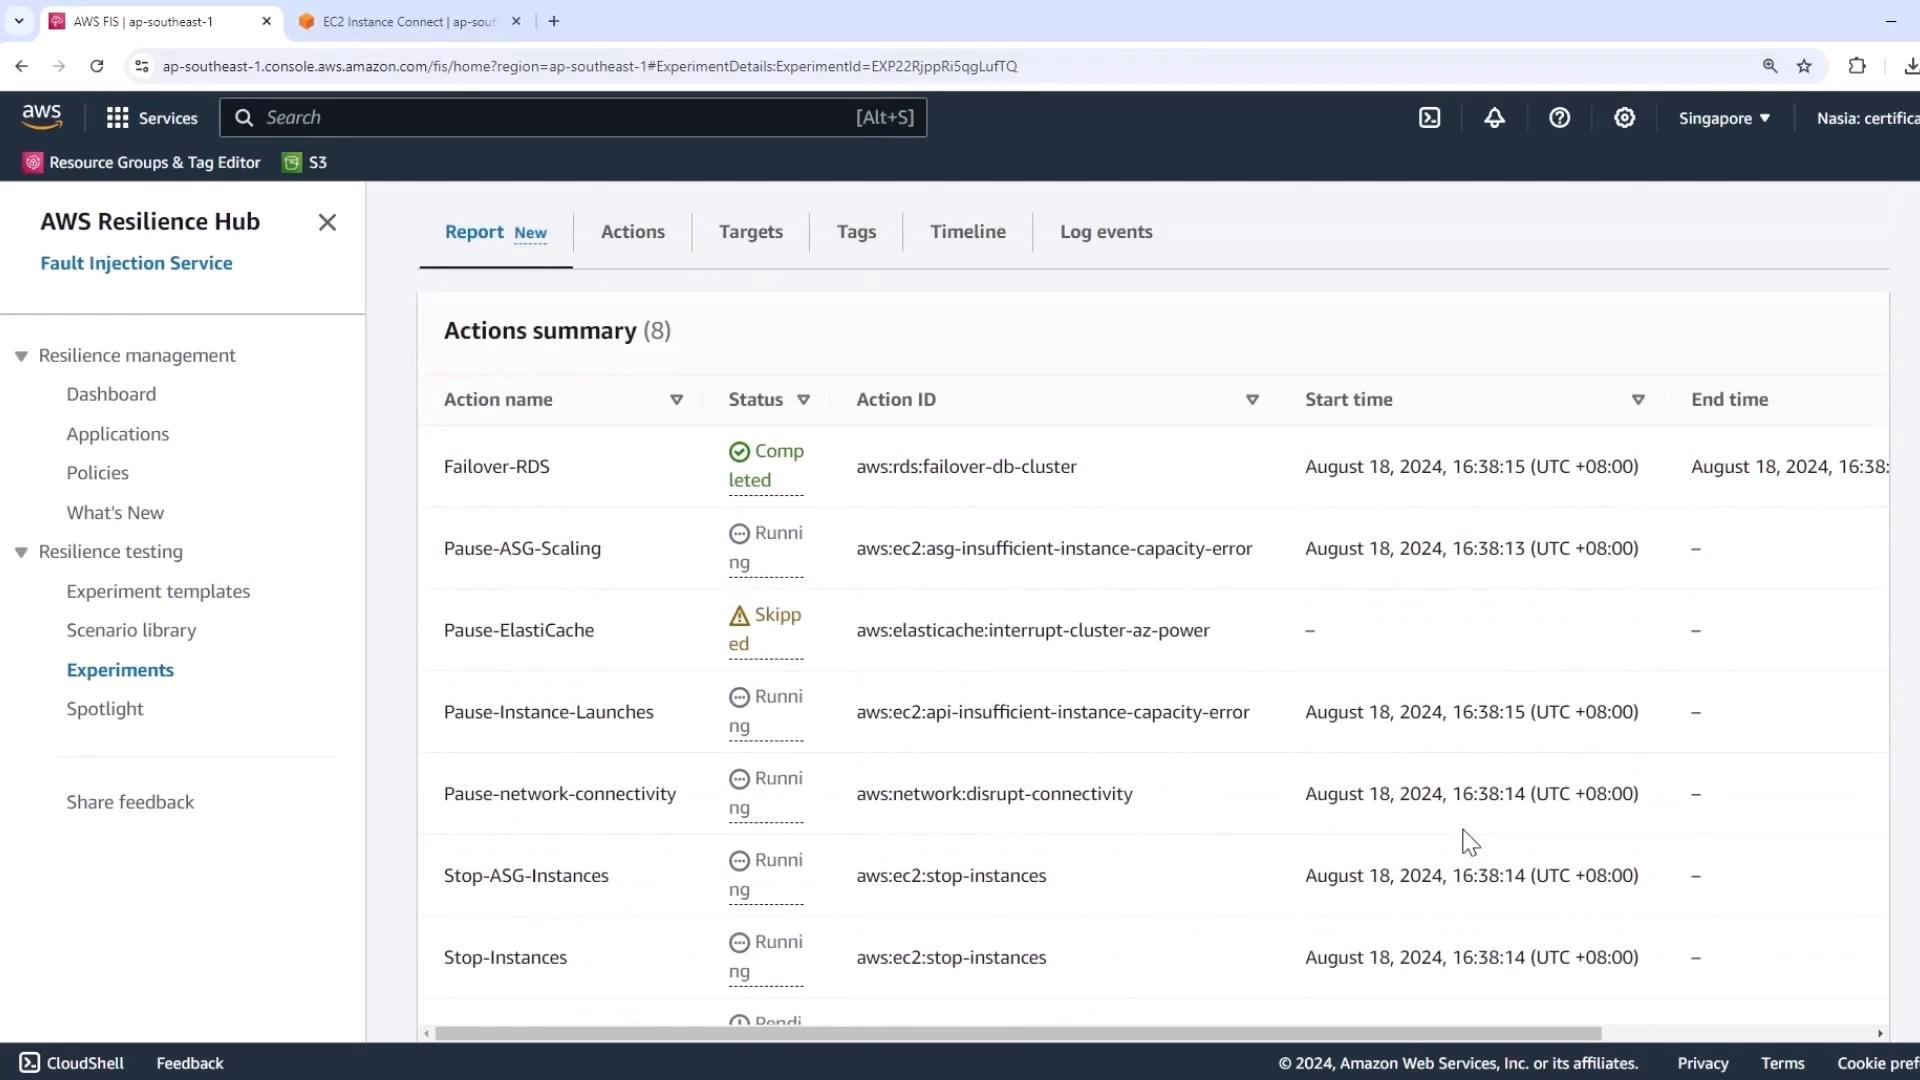Sort by Status column arrow
This screenshot has width=1920, height=1080.
pos(803,400)
